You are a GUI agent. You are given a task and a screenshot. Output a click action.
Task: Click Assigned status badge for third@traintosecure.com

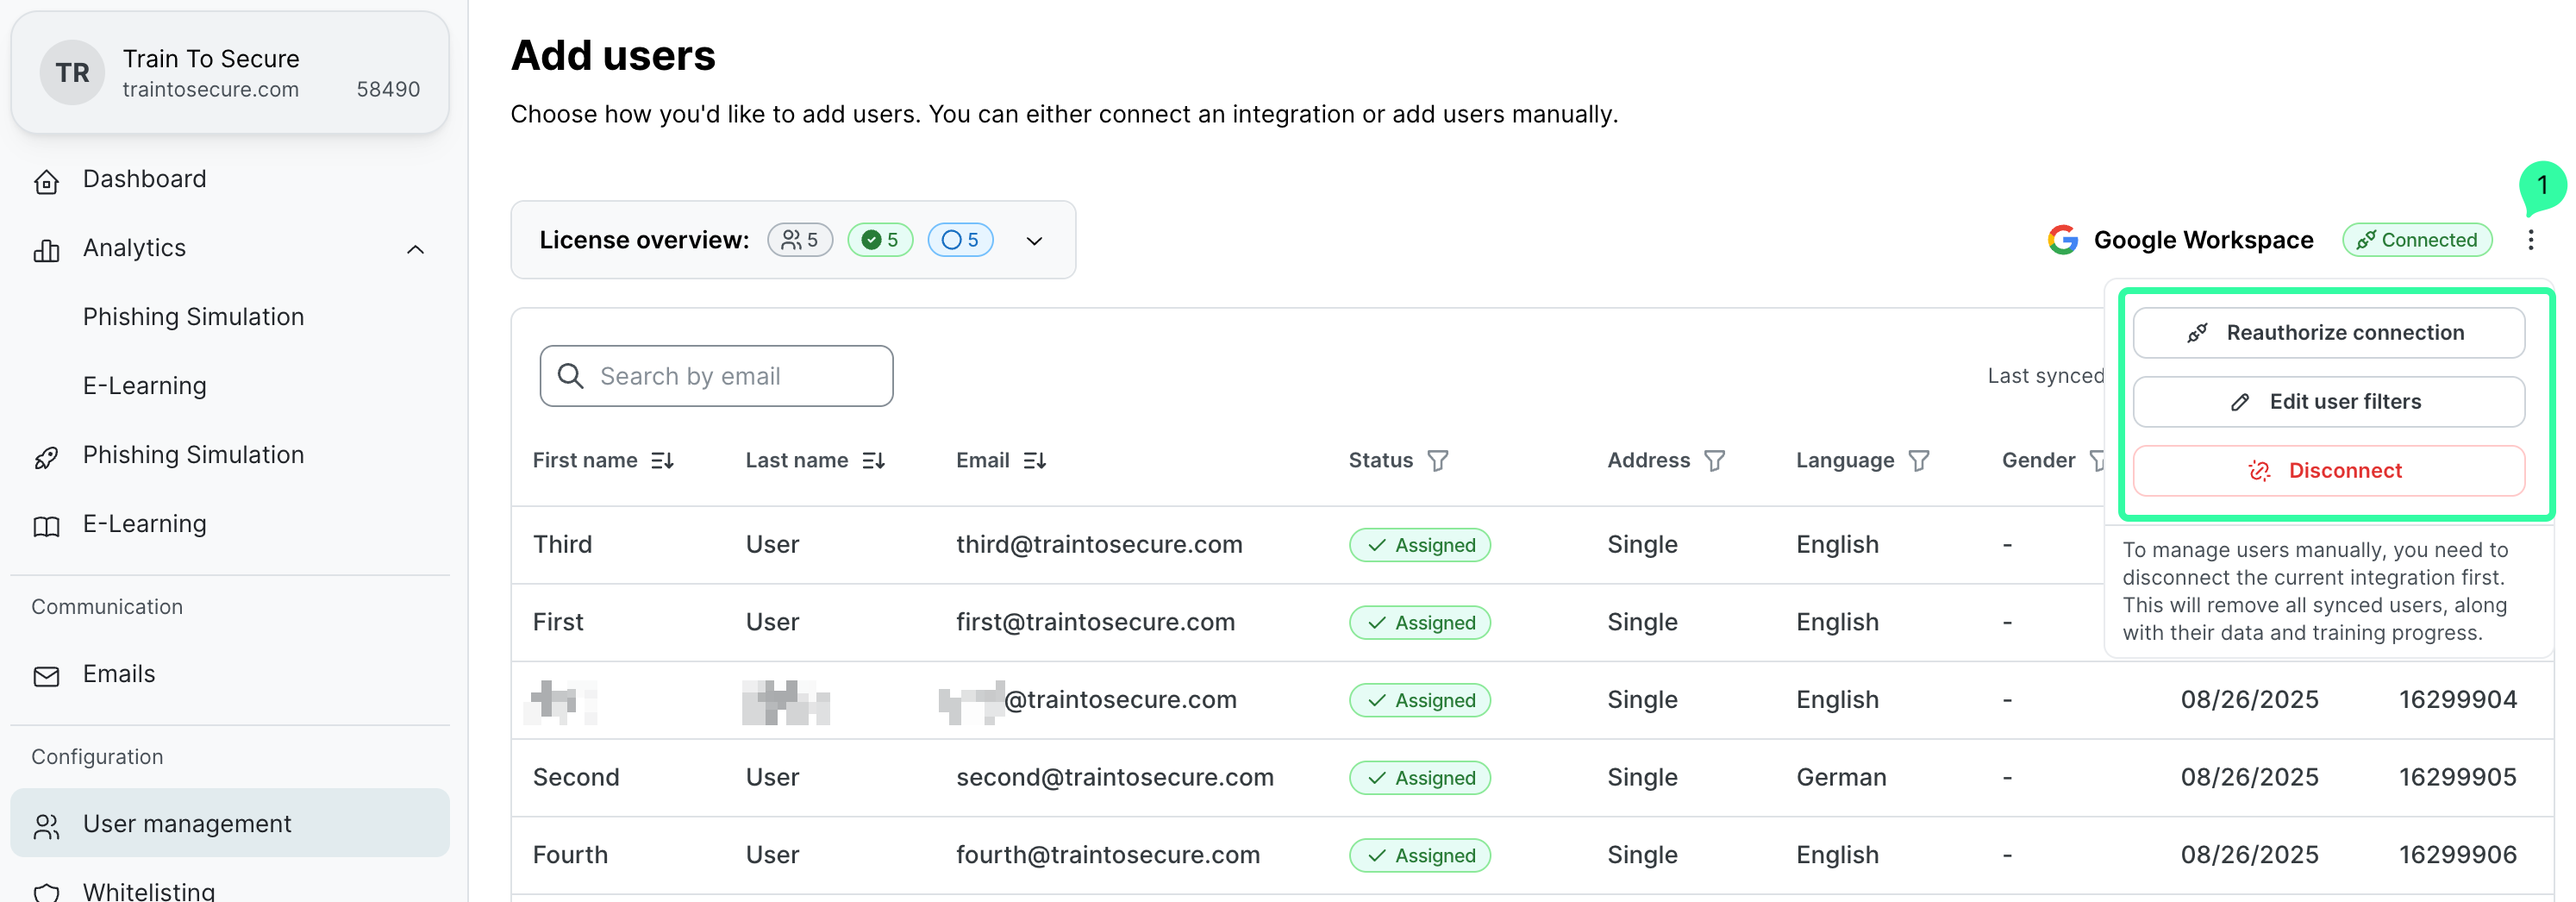[1419, 545]
